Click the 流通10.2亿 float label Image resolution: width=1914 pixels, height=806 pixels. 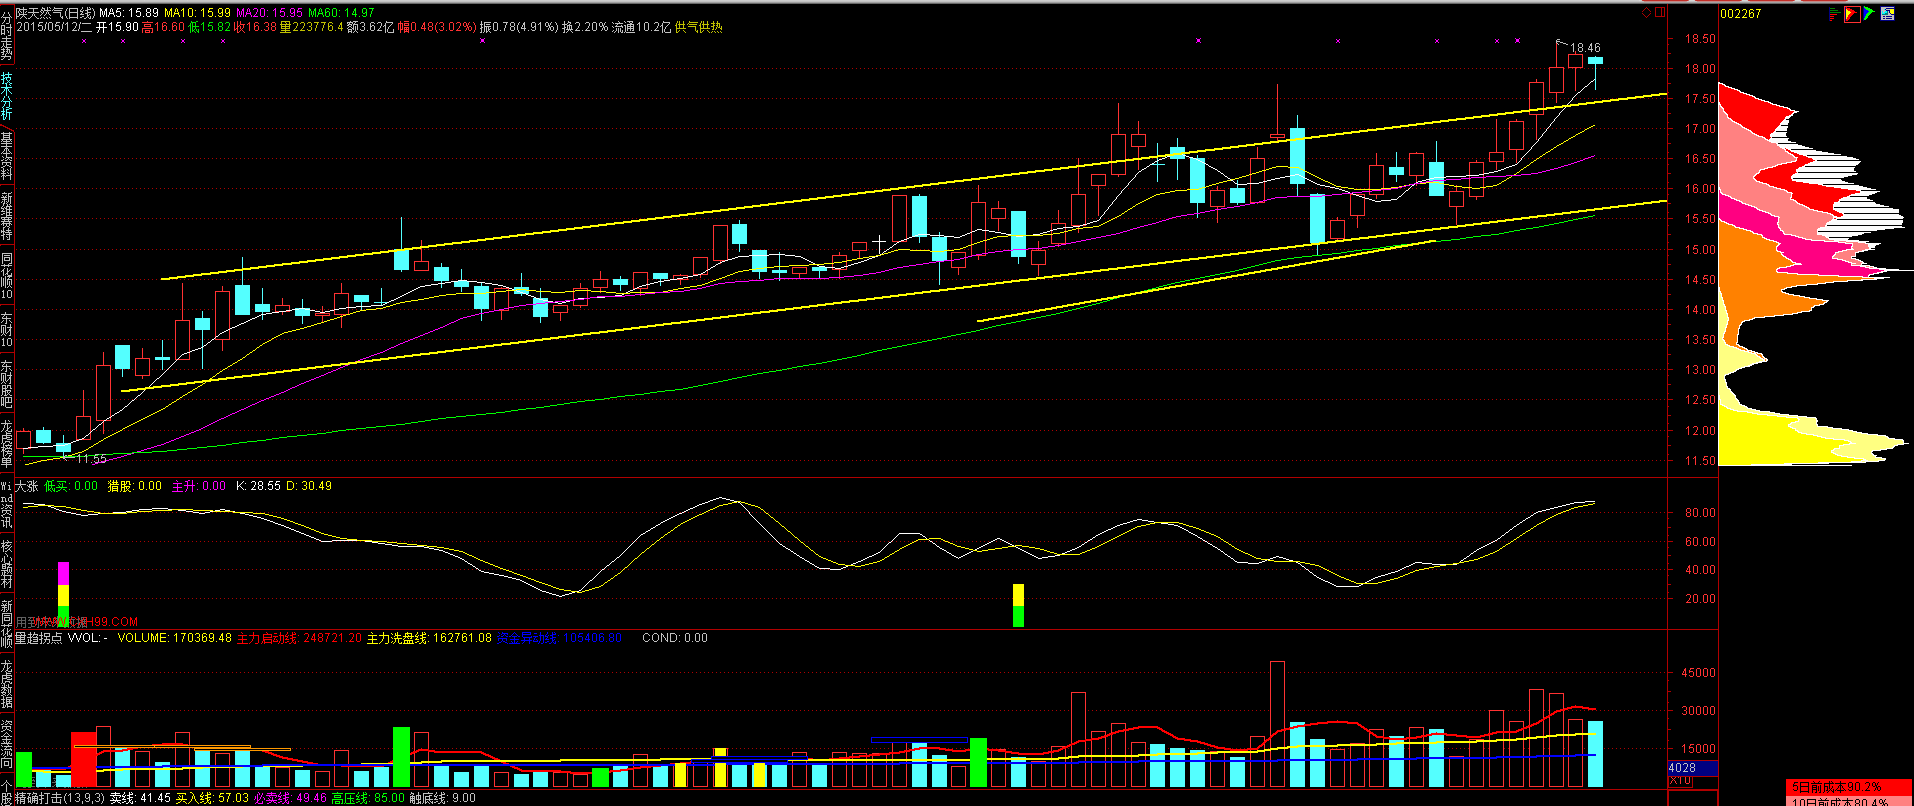click(641, 27)
